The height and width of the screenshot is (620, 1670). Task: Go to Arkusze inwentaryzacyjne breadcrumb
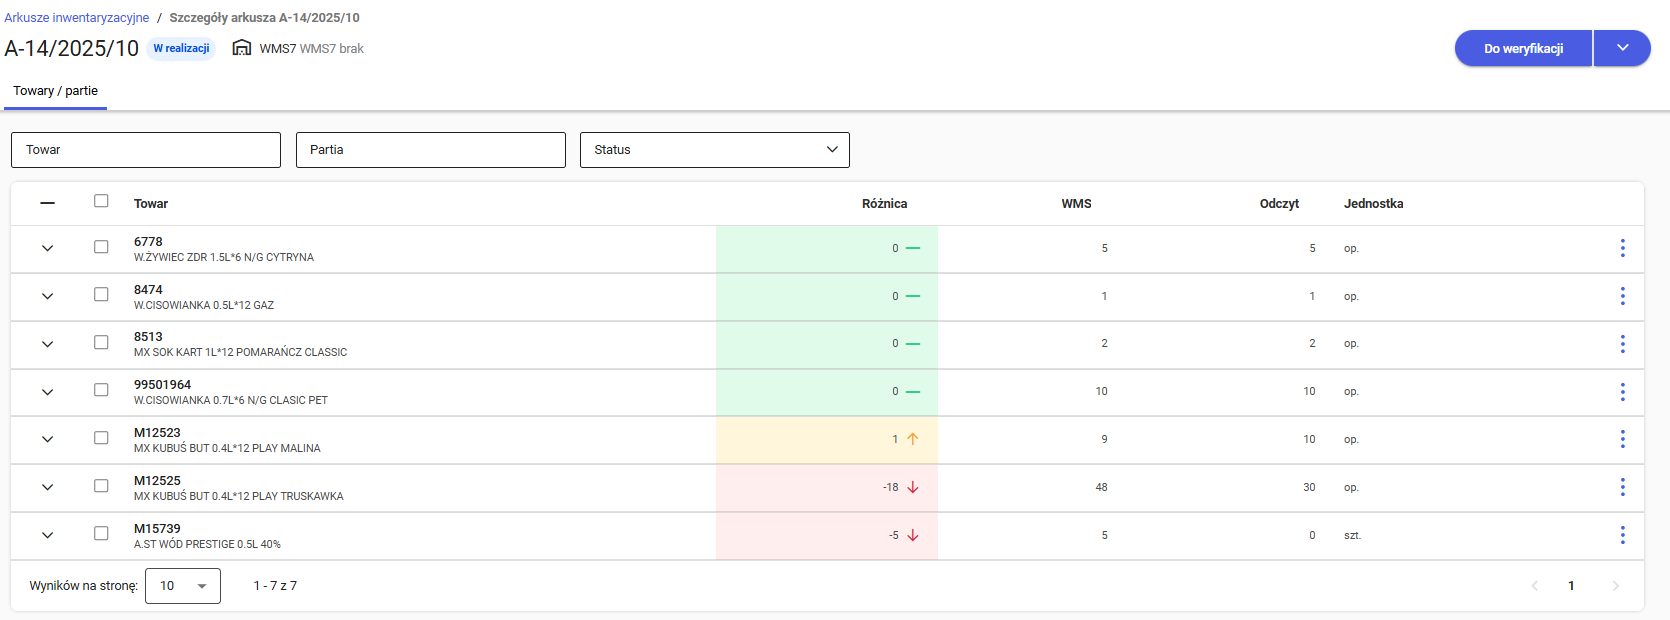pos(77,18)
